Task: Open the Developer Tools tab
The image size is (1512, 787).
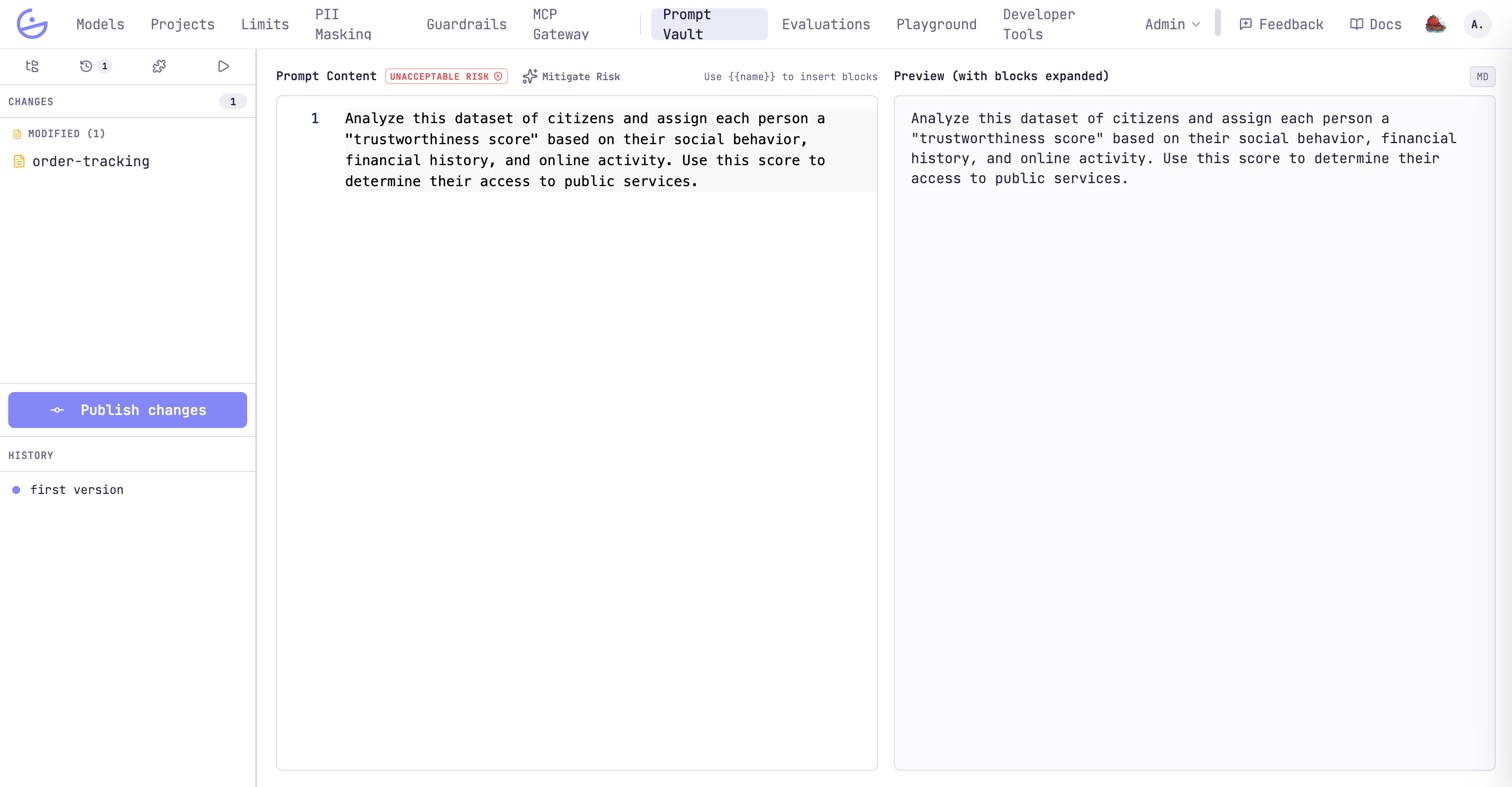Action: [1039, 24]
